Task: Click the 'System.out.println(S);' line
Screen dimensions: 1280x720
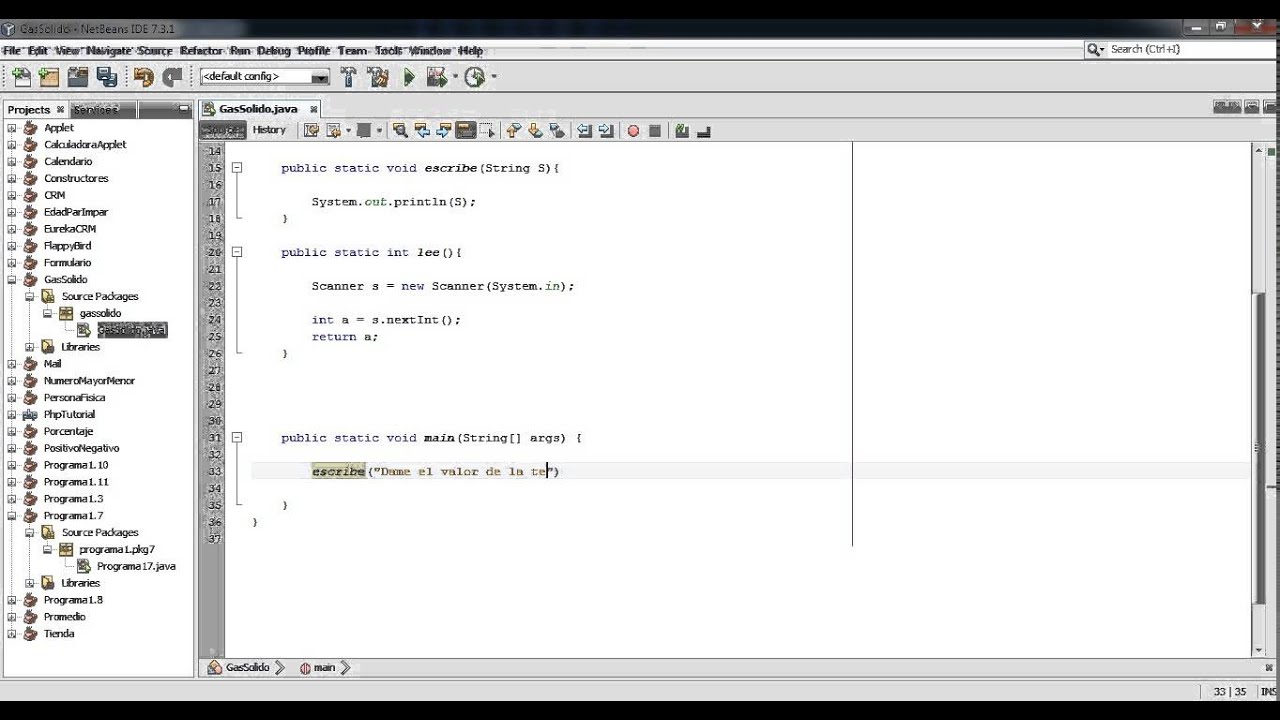Action: point(393,202)
